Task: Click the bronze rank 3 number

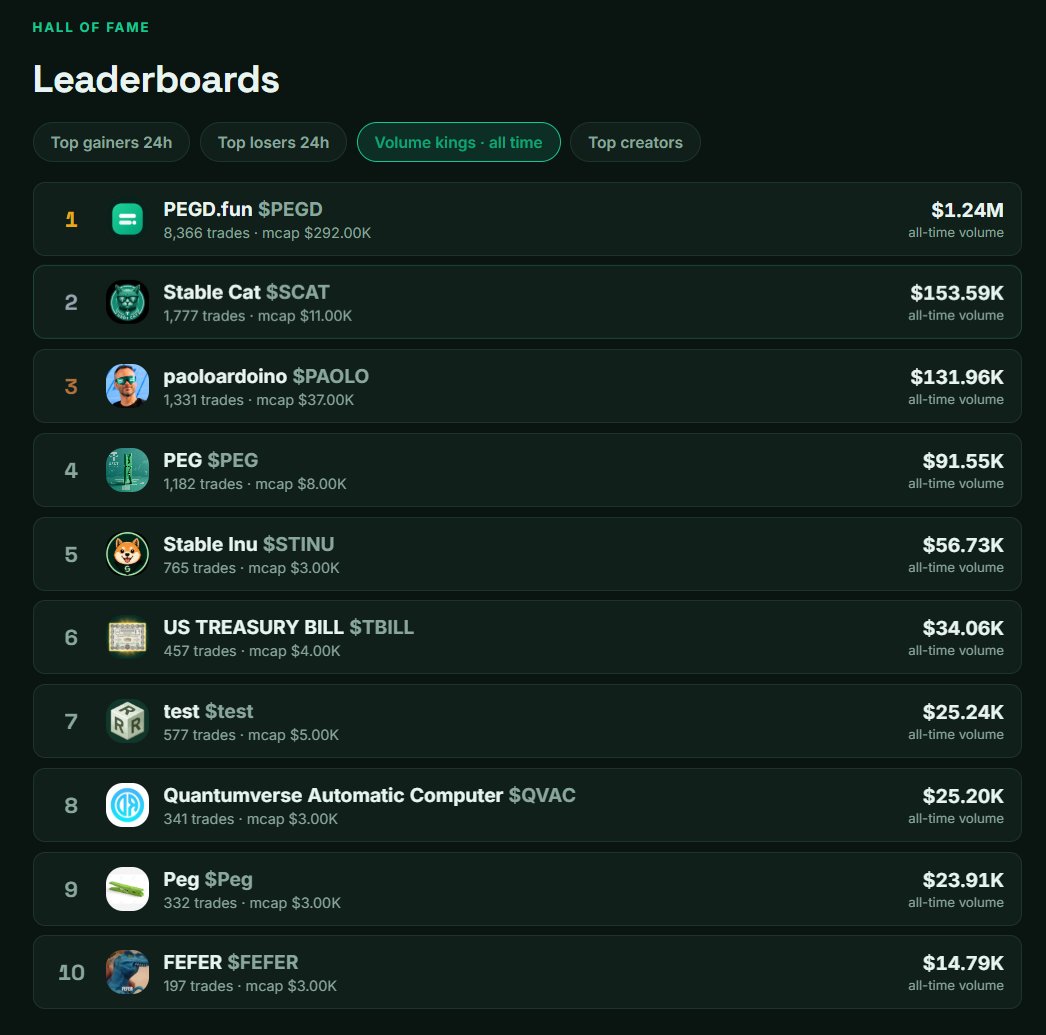Action: click(x=71, y=386)
